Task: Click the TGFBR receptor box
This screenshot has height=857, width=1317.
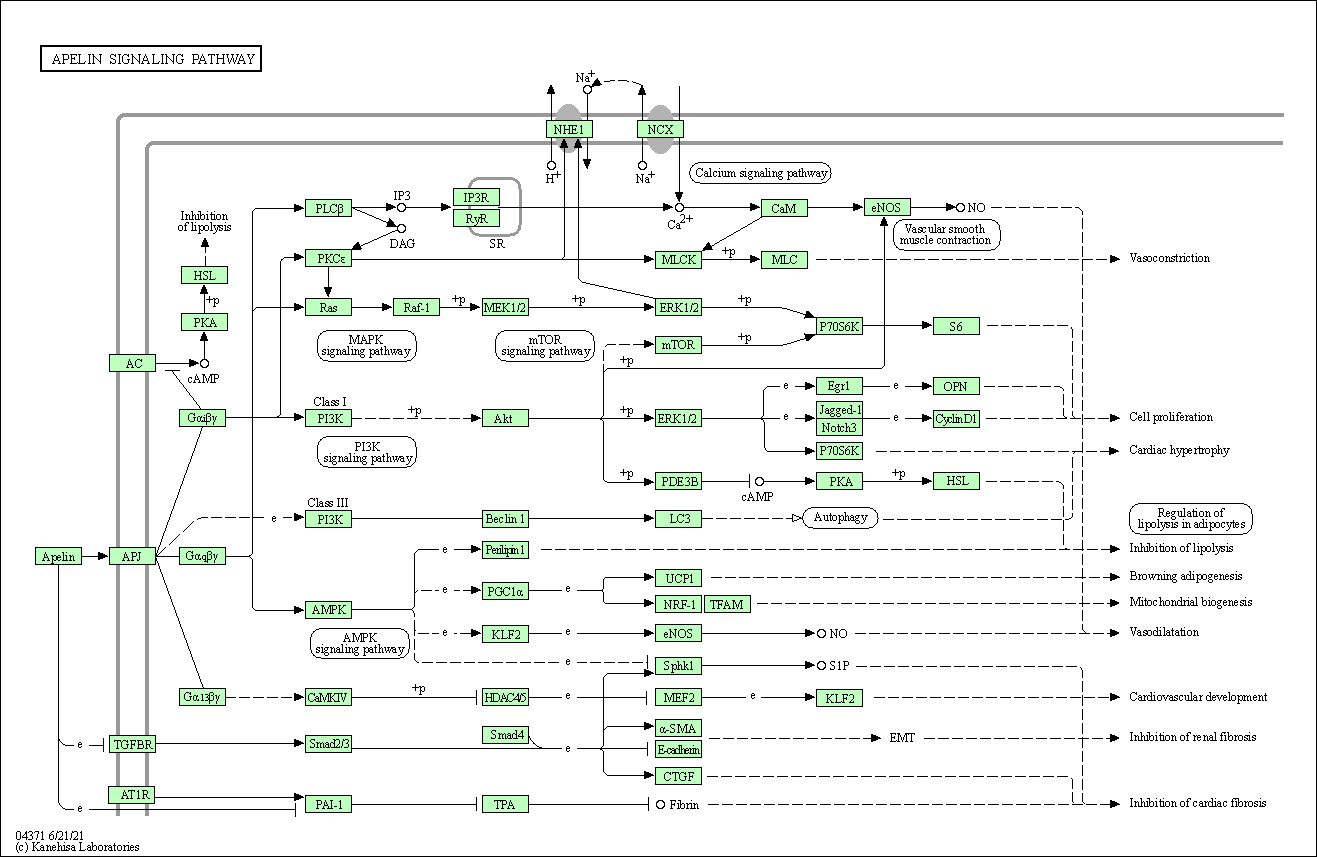Action: [x=132, y=744]
